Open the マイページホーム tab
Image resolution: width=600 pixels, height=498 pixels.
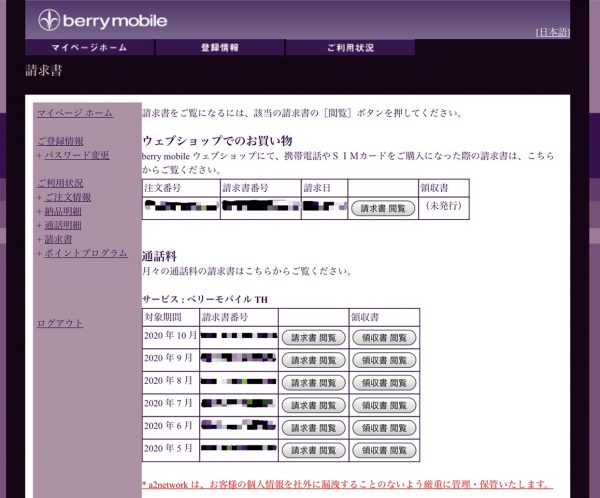coord(90,47)
